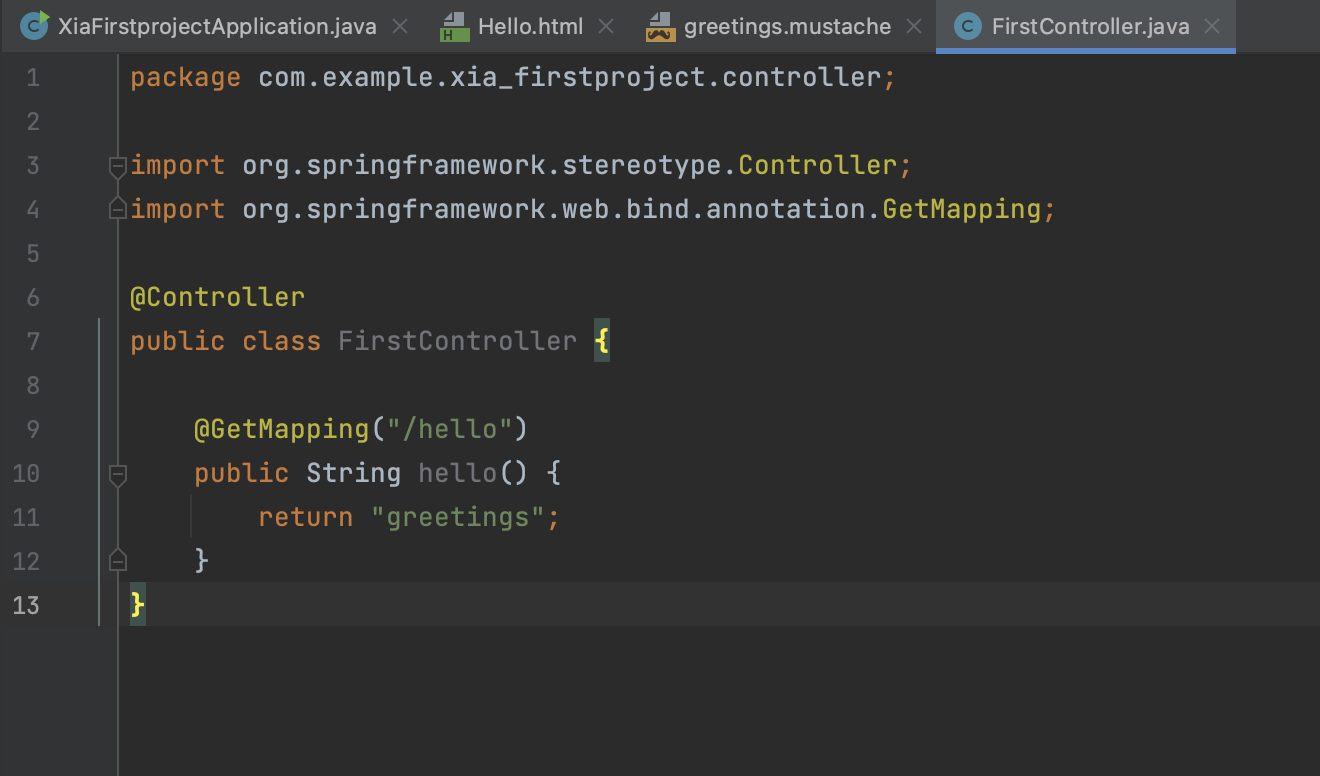The height and width of the screenshot is (776, 1320).
Task: Click the mustache file icon on greetings tab
Action: (661, 27)
